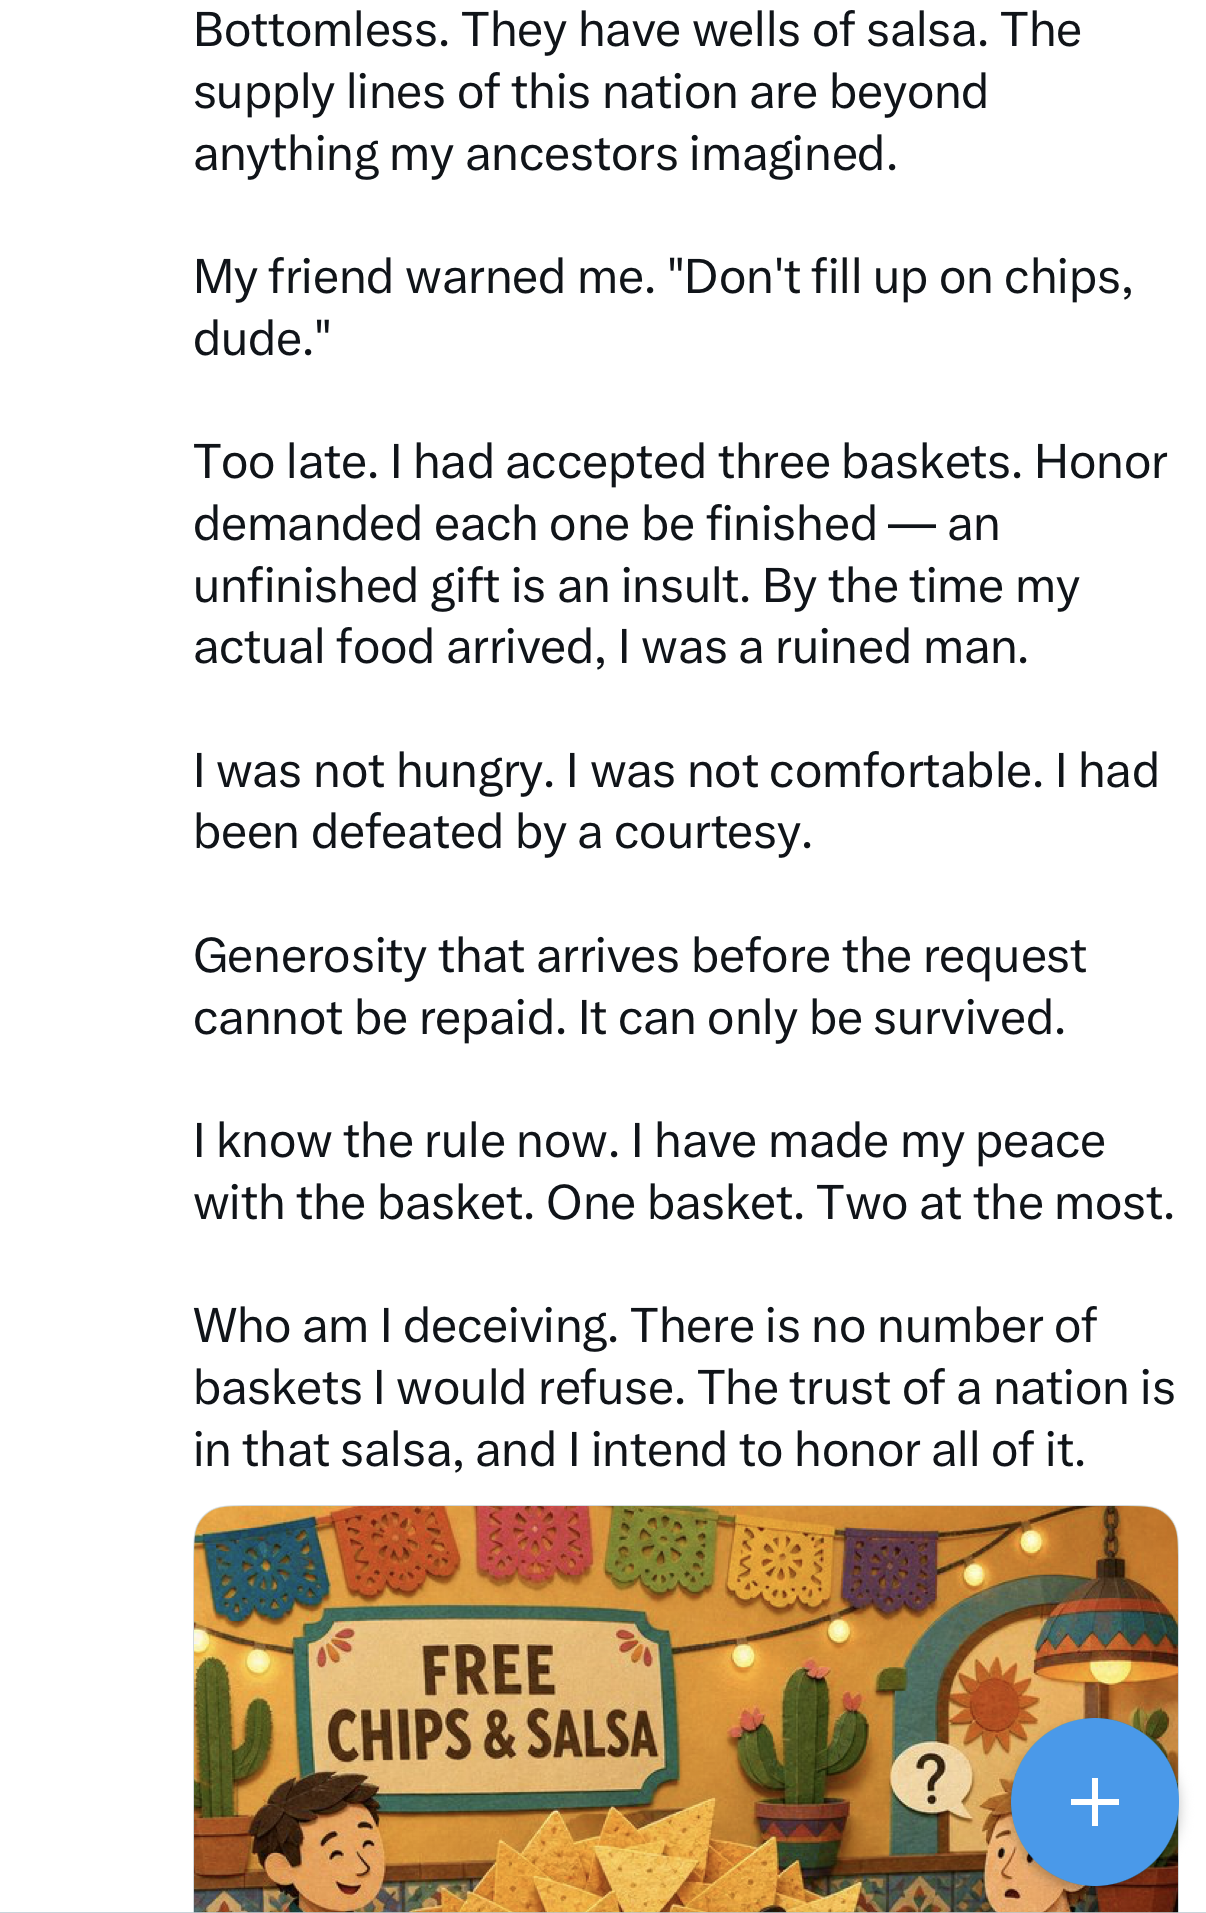The height and width of the screenshot is (1913, 1206).
Task: Tap the 'Don't fill up on chips, dude' text
Action: (663, 308)
